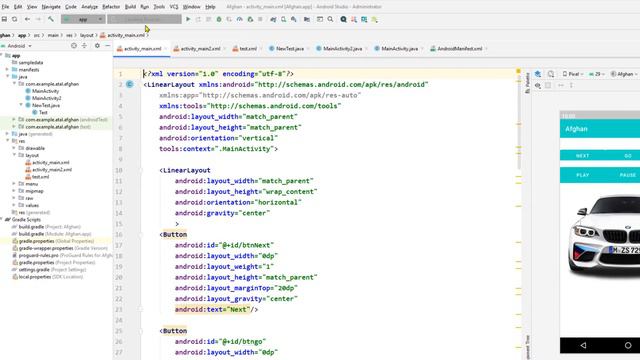Click the Stop square icon in toolbar

(260, 19)
